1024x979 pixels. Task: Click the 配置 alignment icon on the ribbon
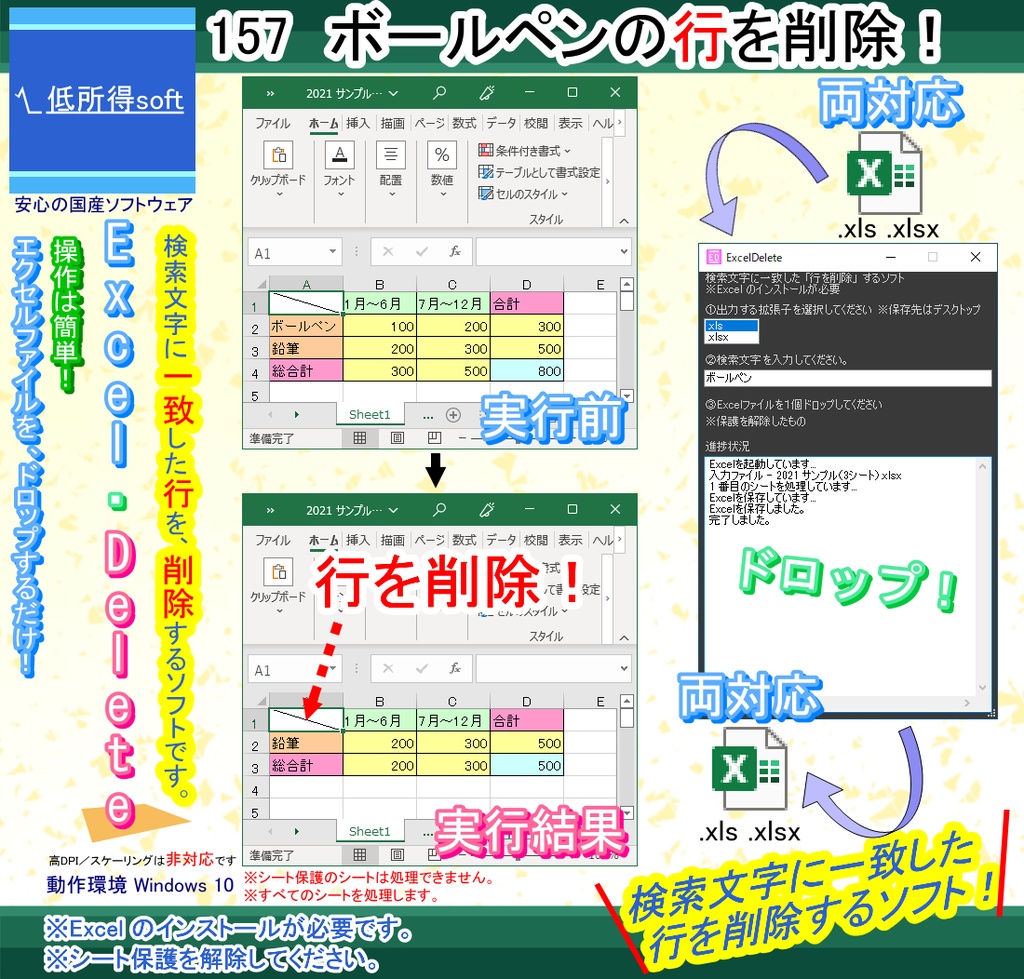391,154
